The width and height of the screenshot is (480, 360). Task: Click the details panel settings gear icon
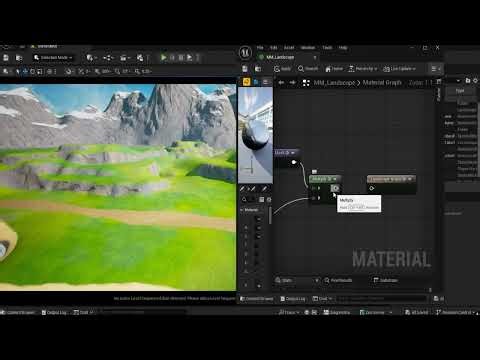[269, 199]
